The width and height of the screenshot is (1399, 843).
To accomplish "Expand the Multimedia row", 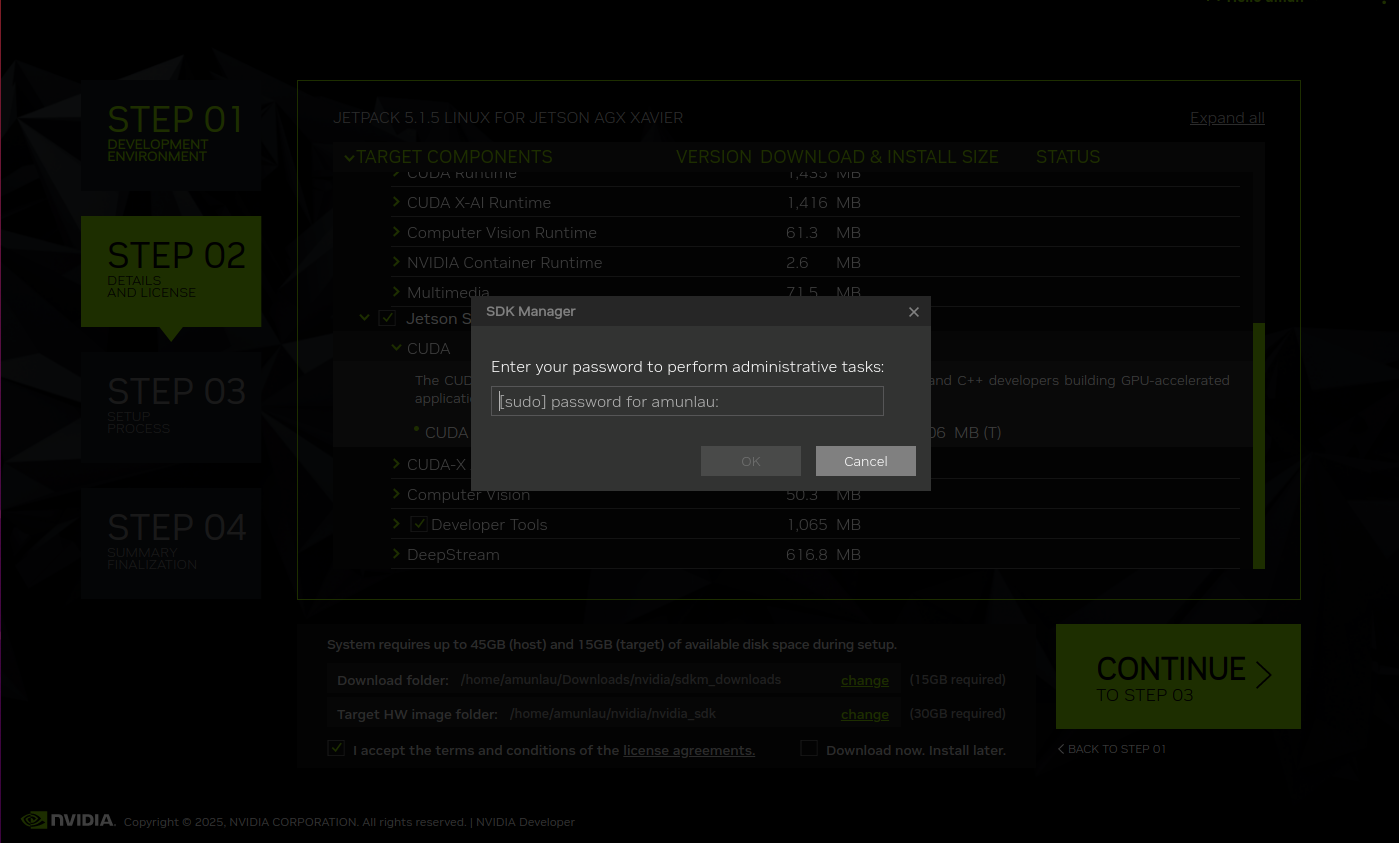I will point(397,292).
